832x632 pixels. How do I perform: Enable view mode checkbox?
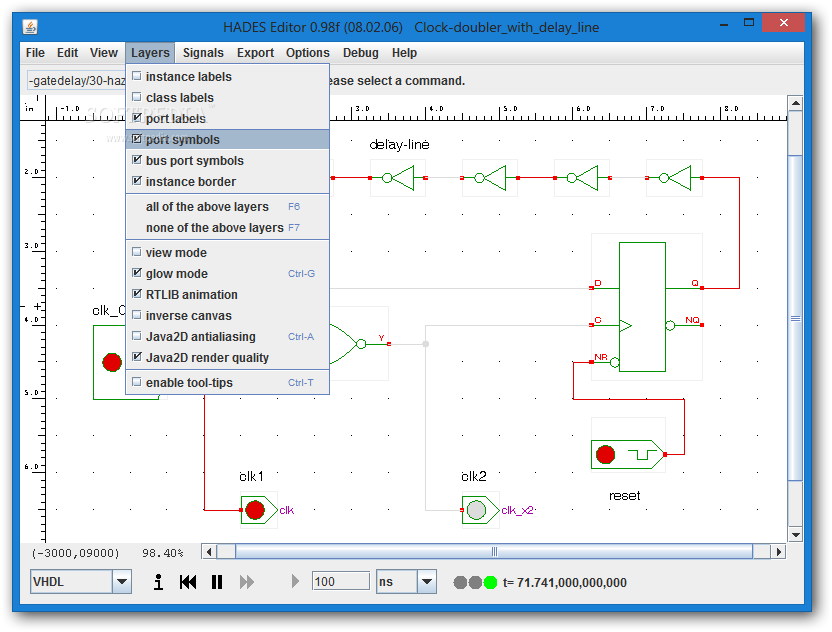click(x=228, y=253)
